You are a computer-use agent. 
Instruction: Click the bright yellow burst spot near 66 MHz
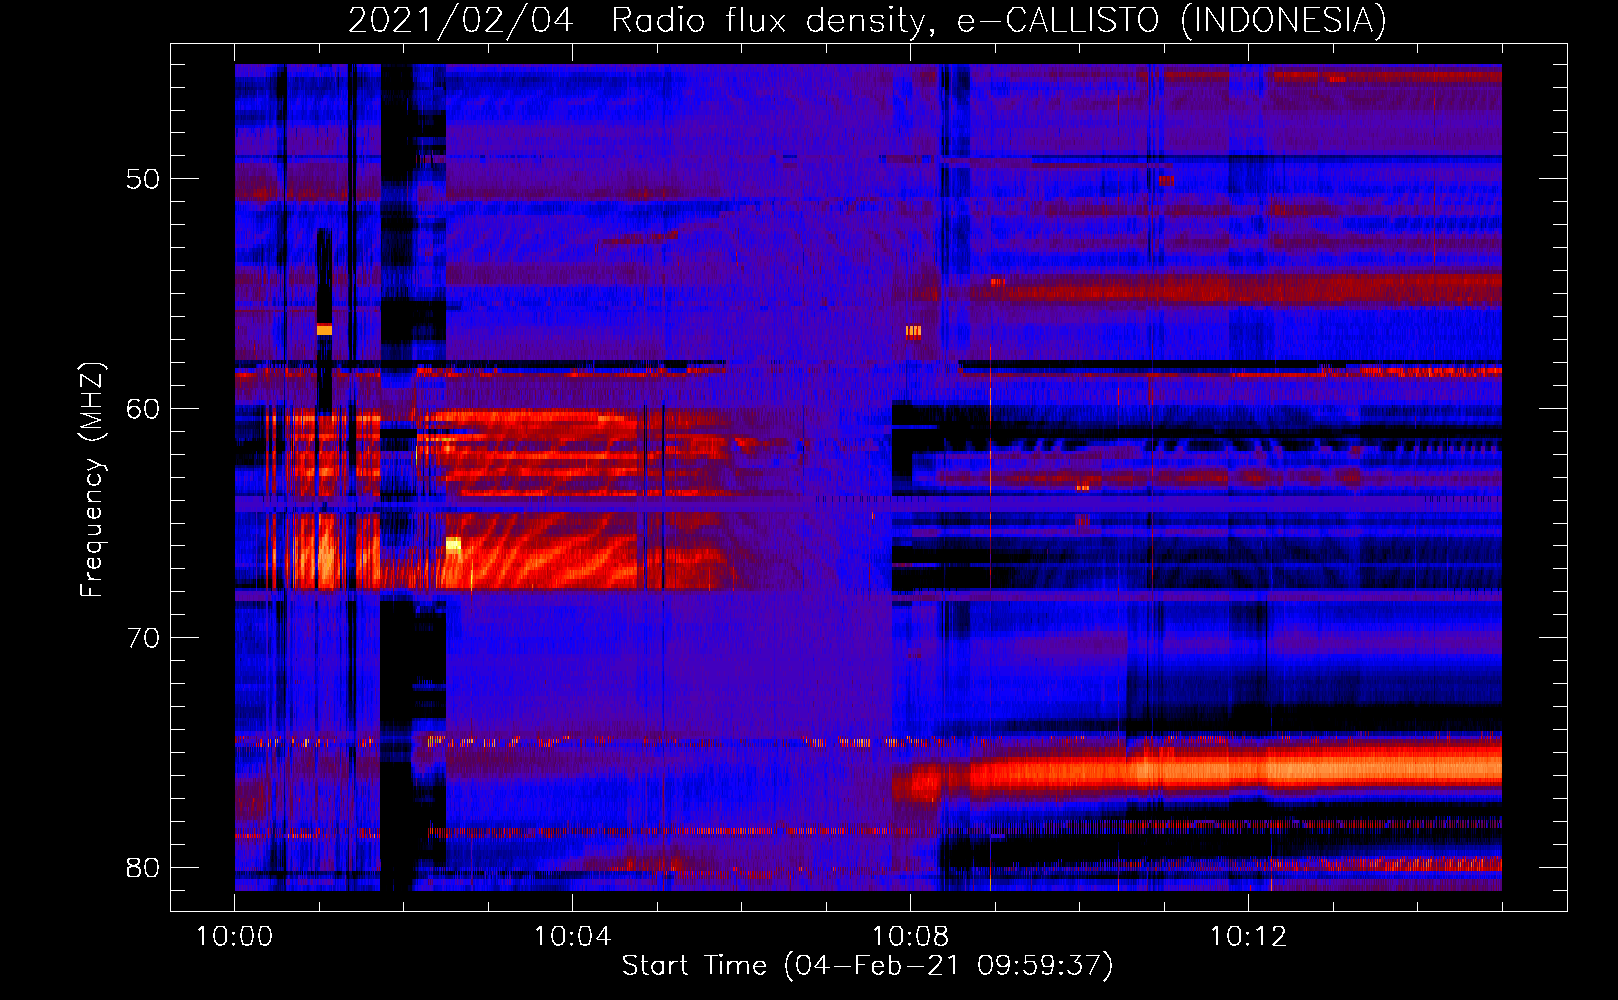click(453, 545)
